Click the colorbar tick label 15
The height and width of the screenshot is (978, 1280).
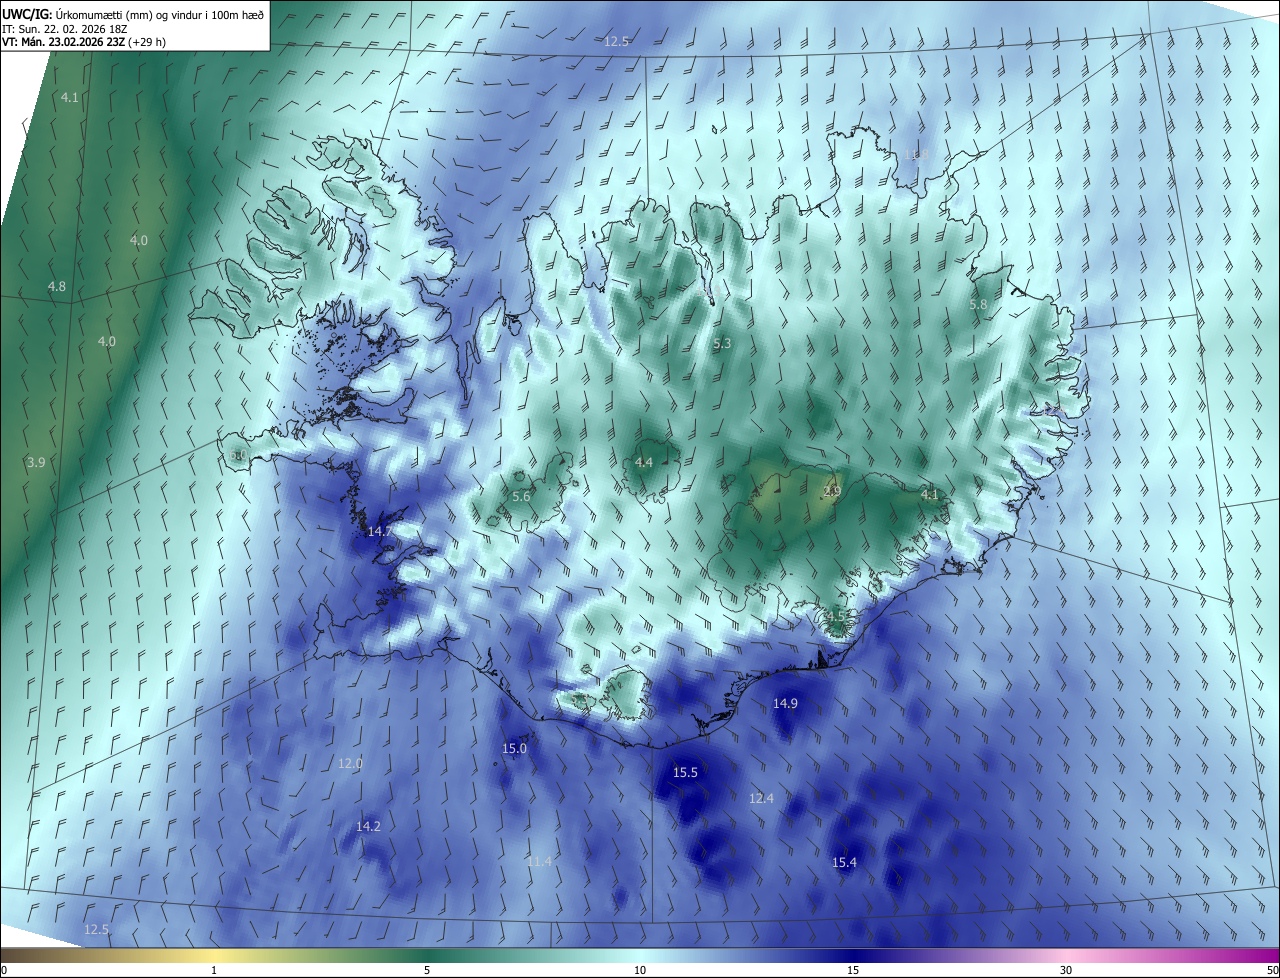[x=853, y=970]
